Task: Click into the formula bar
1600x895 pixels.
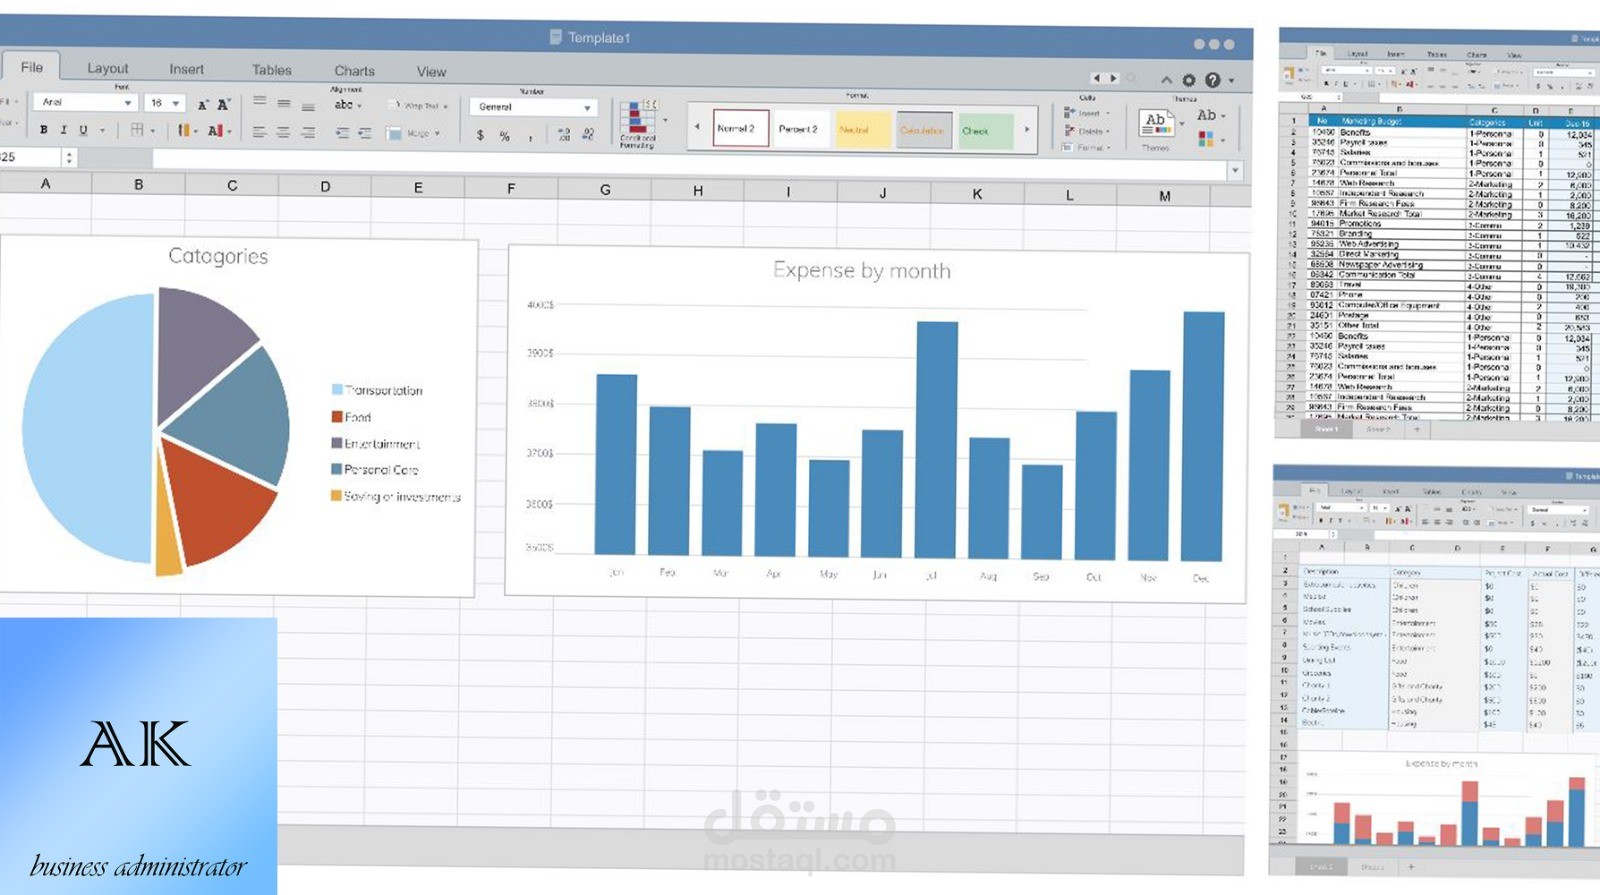Action: point(690,164)
